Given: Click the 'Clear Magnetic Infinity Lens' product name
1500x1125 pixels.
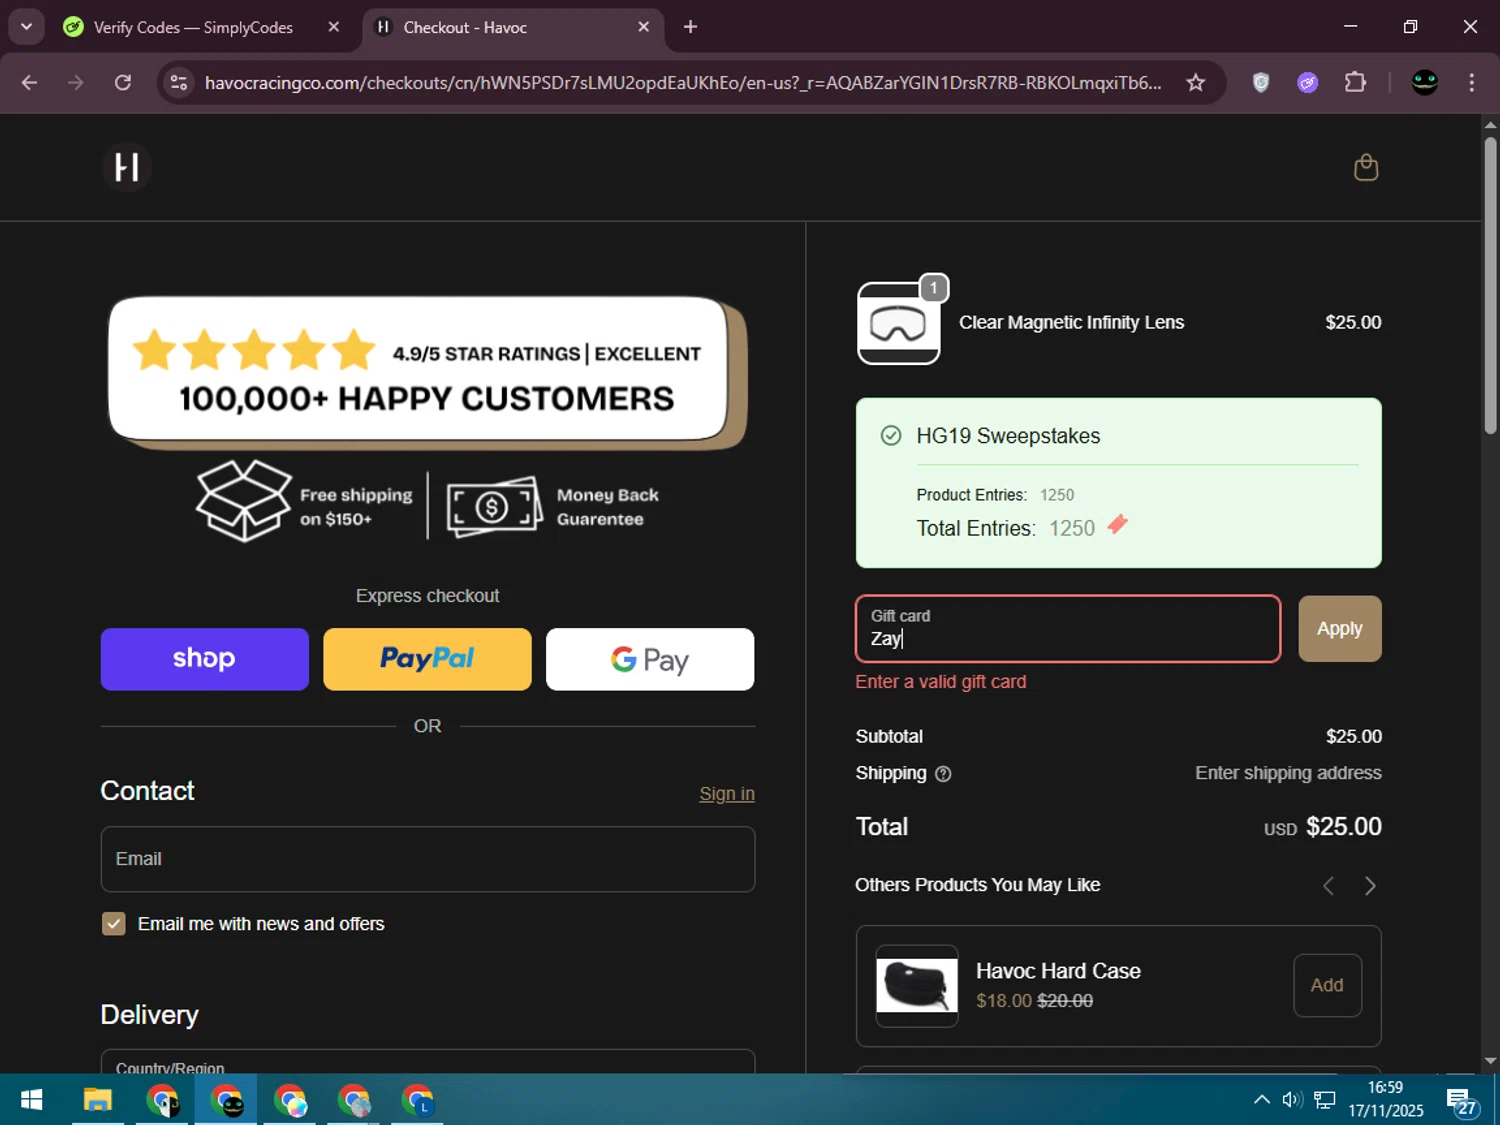Looking at the screenshot, I should coord(1071,323).
